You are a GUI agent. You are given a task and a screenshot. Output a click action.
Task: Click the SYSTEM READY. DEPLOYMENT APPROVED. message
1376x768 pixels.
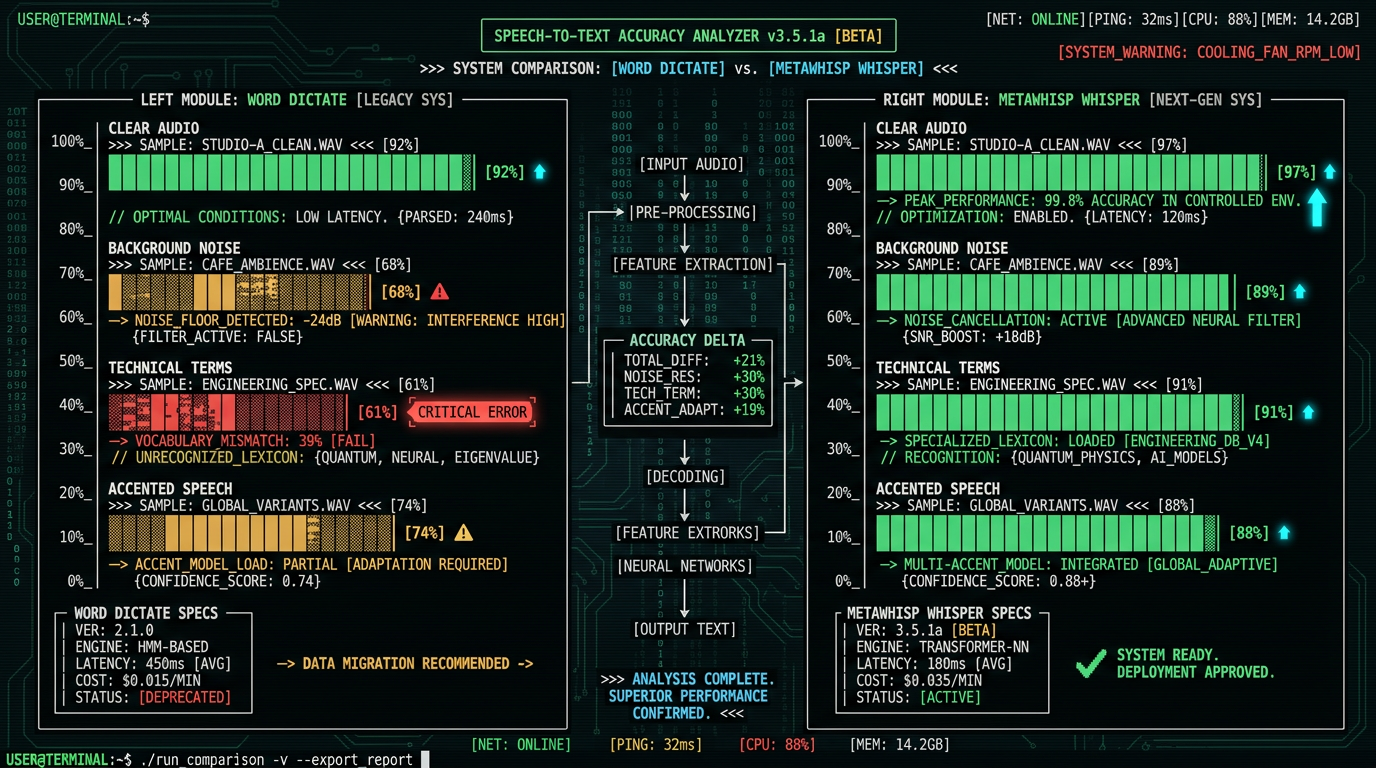click(1196, 664)
